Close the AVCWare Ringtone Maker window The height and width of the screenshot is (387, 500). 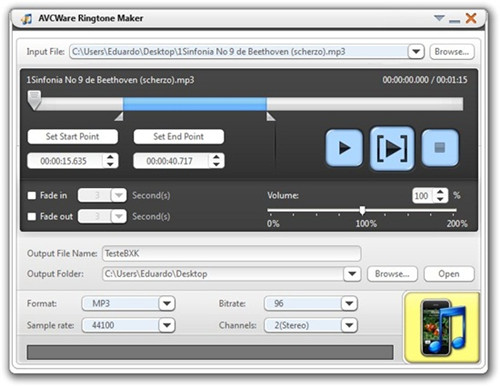471,18
